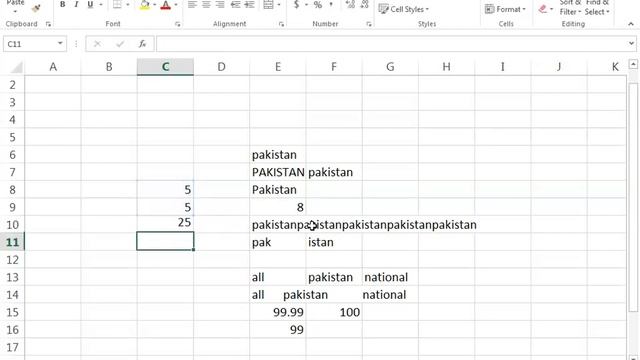Select cell with 'PAKISTAN' in row 7
Viewport: 640px width, 360px height.
[x=278, y=172]
